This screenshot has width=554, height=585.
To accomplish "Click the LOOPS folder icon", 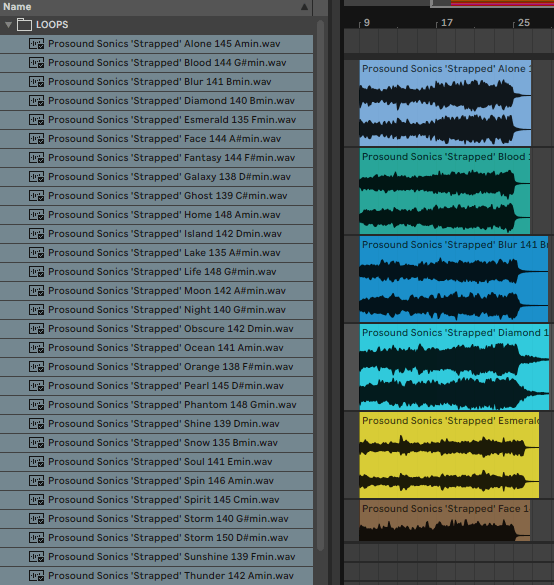I will click(24, 25).
